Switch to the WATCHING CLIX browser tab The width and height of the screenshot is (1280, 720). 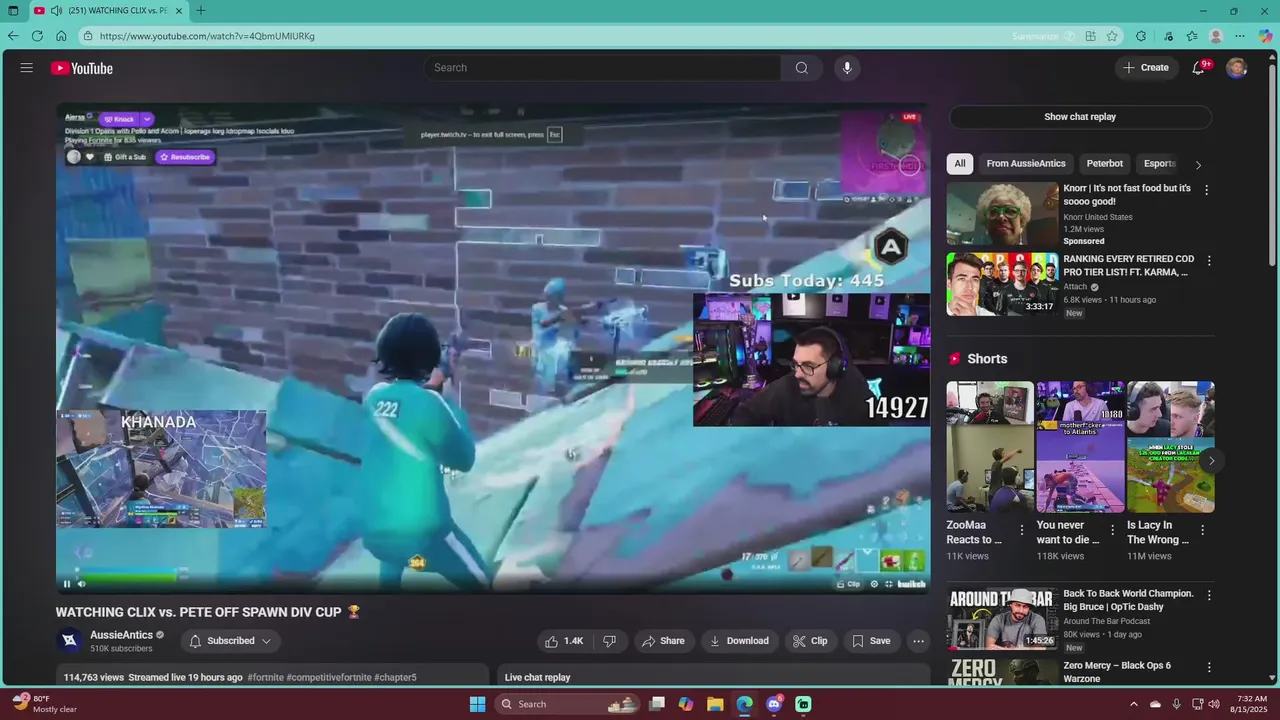point(108,11)
